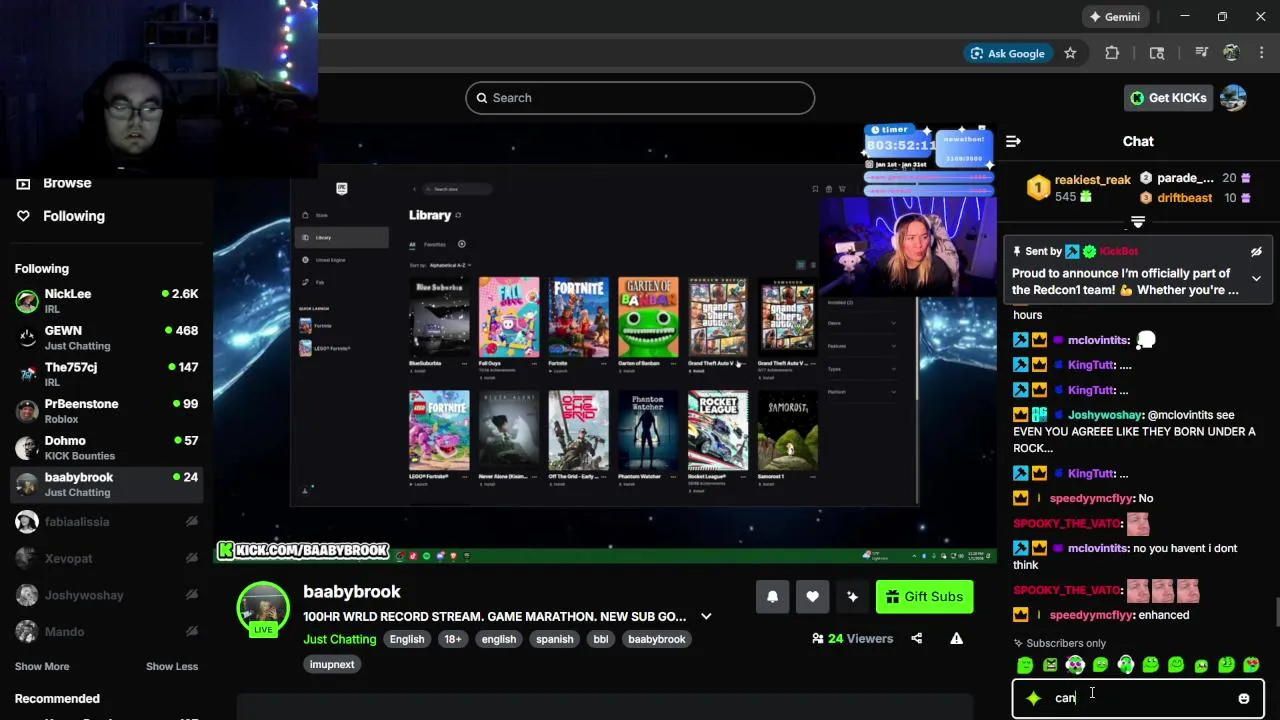Screen dimensions: 1280x720
Task: Click speedyymcflyy's 'enhanced' message username
Action: coord(1091,615)
